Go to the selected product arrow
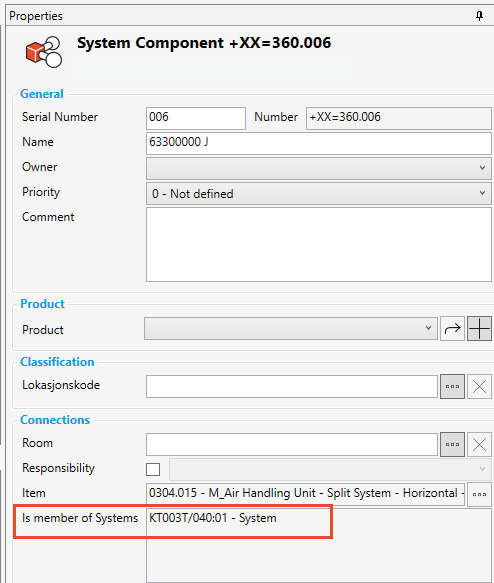 coord(452,328)
